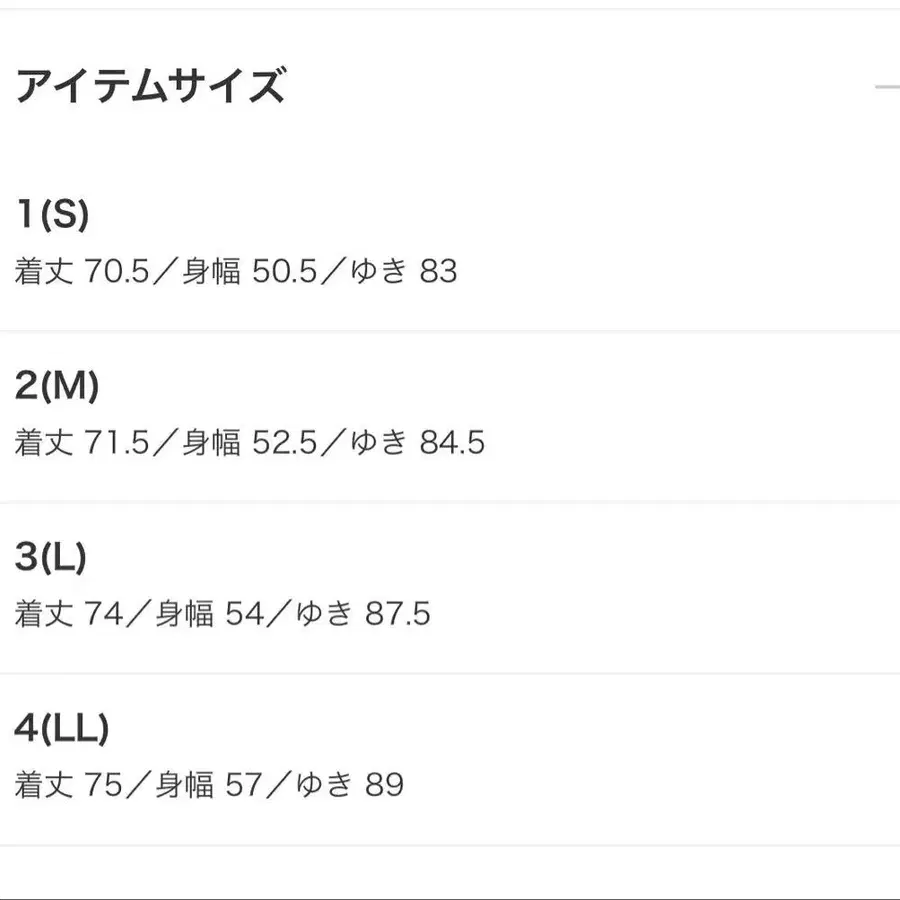
Task: Click ゆき 87.5 in the L size row
Action: (x=363, y=614)
